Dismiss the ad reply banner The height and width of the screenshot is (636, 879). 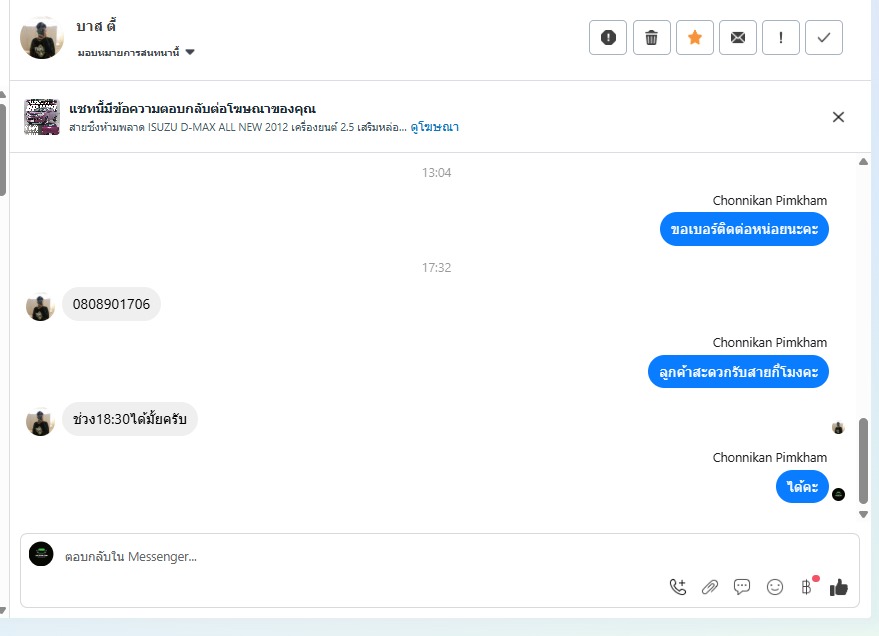point(838,117)
